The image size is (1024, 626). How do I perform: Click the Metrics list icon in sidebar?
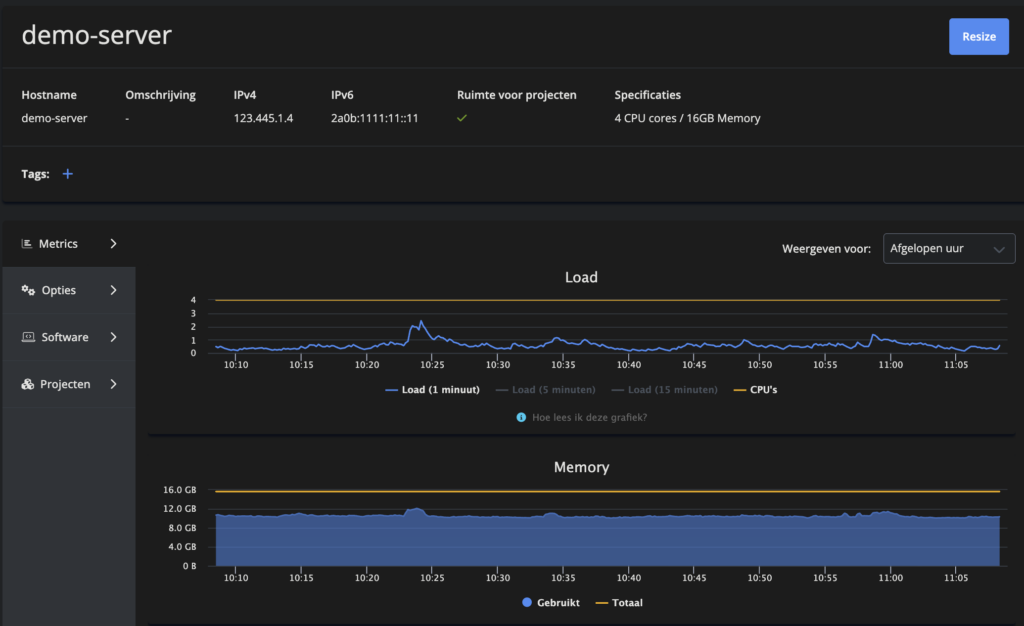[27, 243]
